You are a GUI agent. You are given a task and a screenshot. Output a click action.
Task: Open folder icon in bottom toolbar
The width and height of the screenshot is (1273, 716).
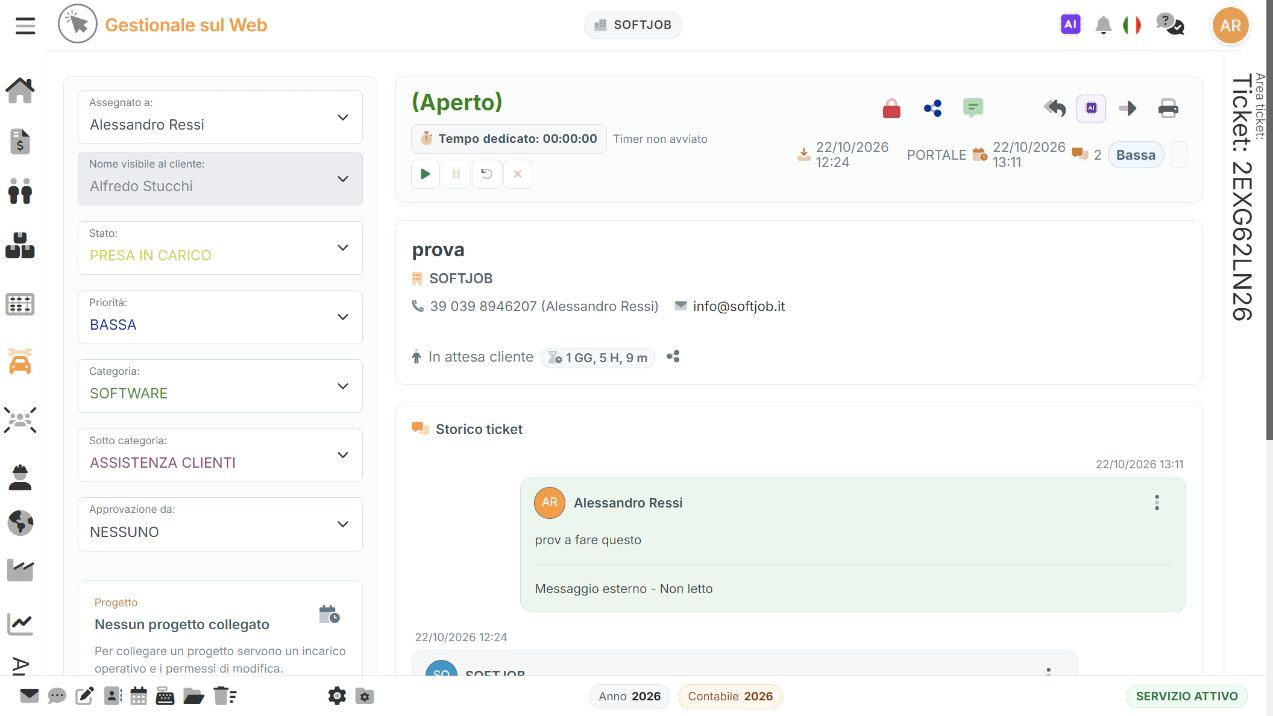pyautogui.click(x=193, y=696)
